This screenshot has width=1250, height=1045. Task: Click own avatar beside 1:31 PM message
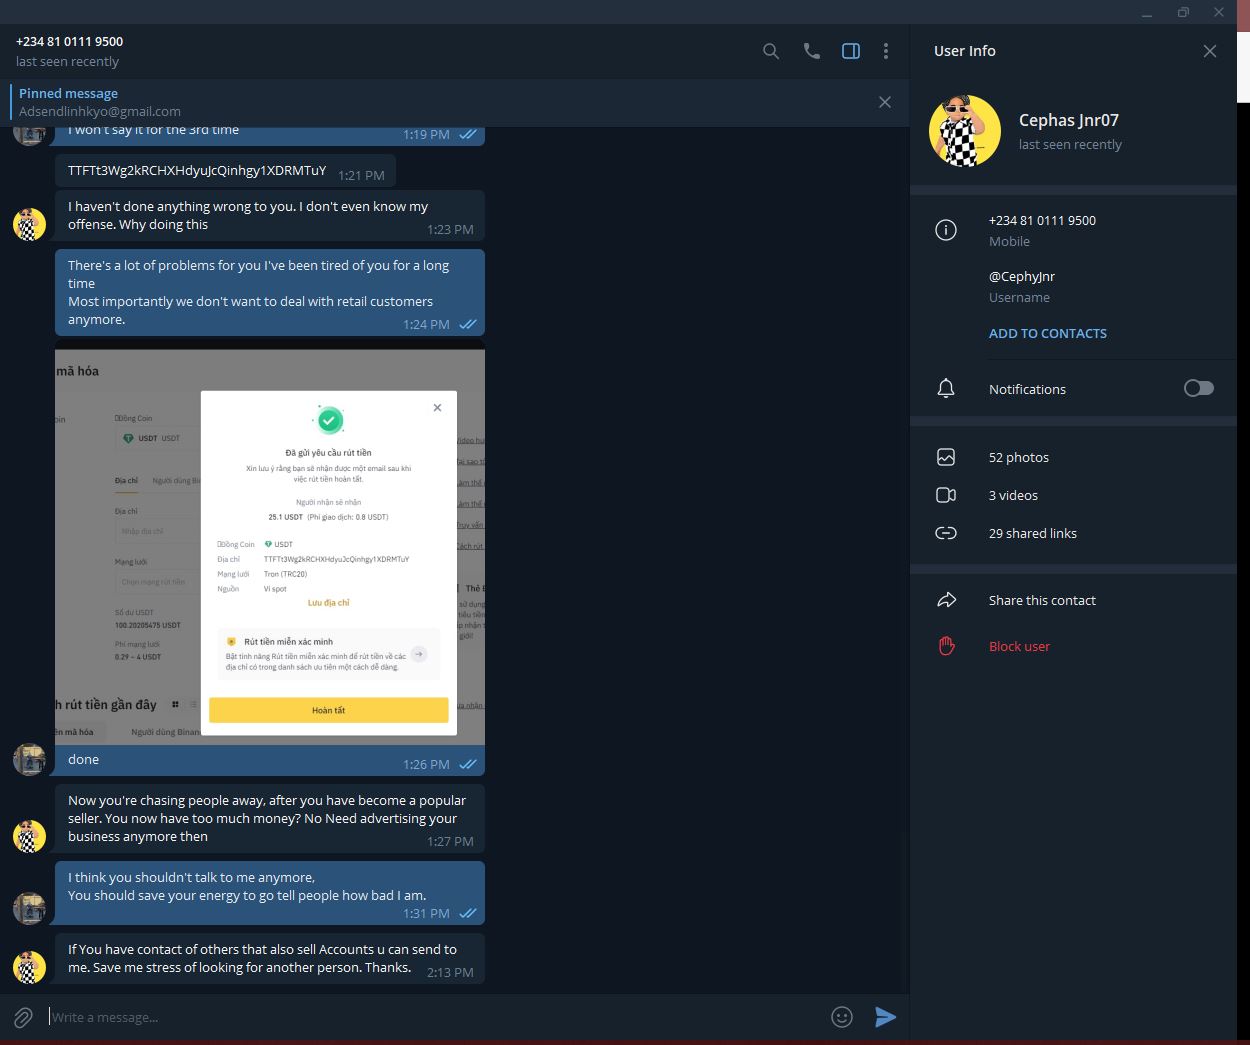[29, 908]
